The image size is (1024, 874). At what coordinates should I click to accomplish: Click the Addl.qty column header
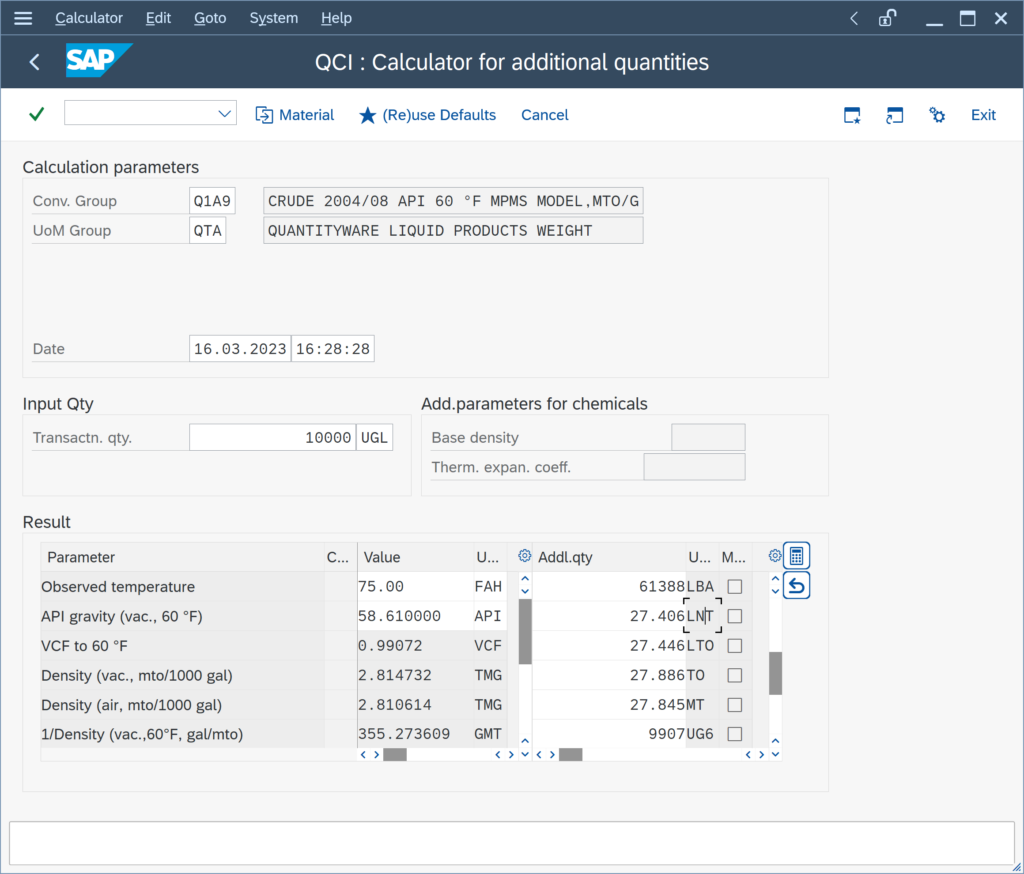609,557
